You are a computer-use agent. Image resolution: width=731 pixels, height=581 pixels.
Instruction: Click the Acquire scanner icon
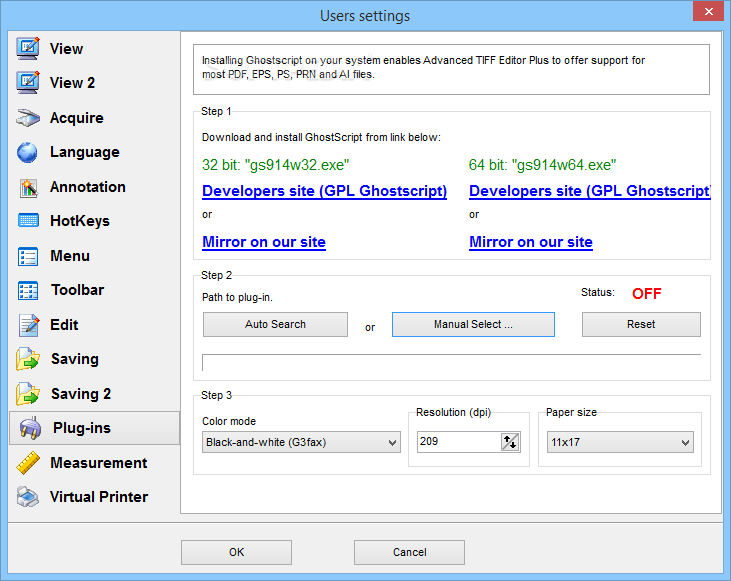coord(28,118)
